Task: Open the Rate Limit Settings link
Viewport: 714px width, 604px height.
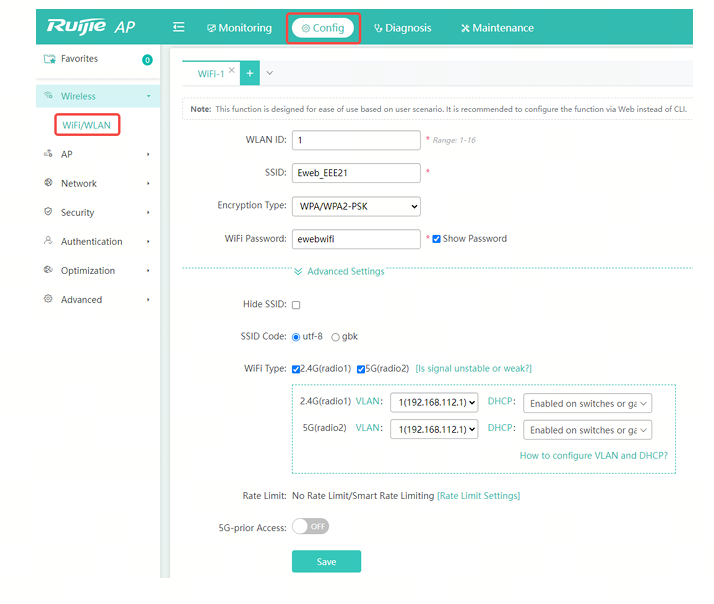Action: [x=479, y=496]
